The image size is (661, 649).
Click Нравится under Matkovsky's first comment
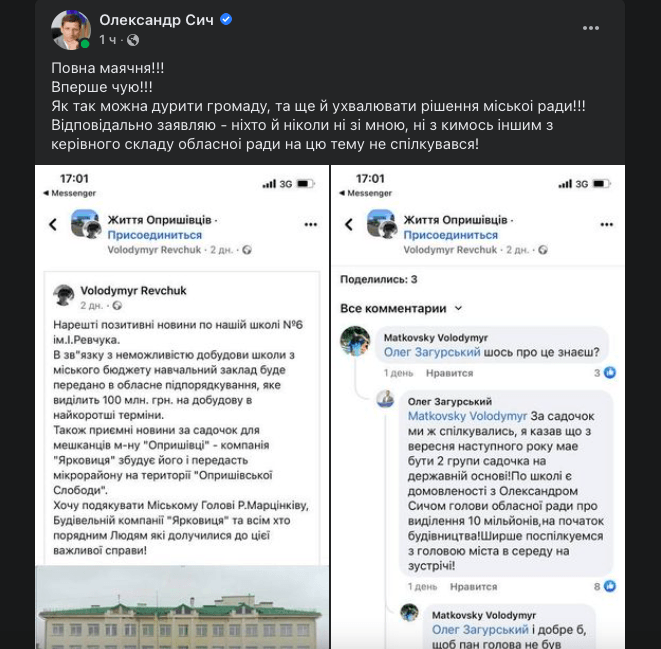point(449,373)
